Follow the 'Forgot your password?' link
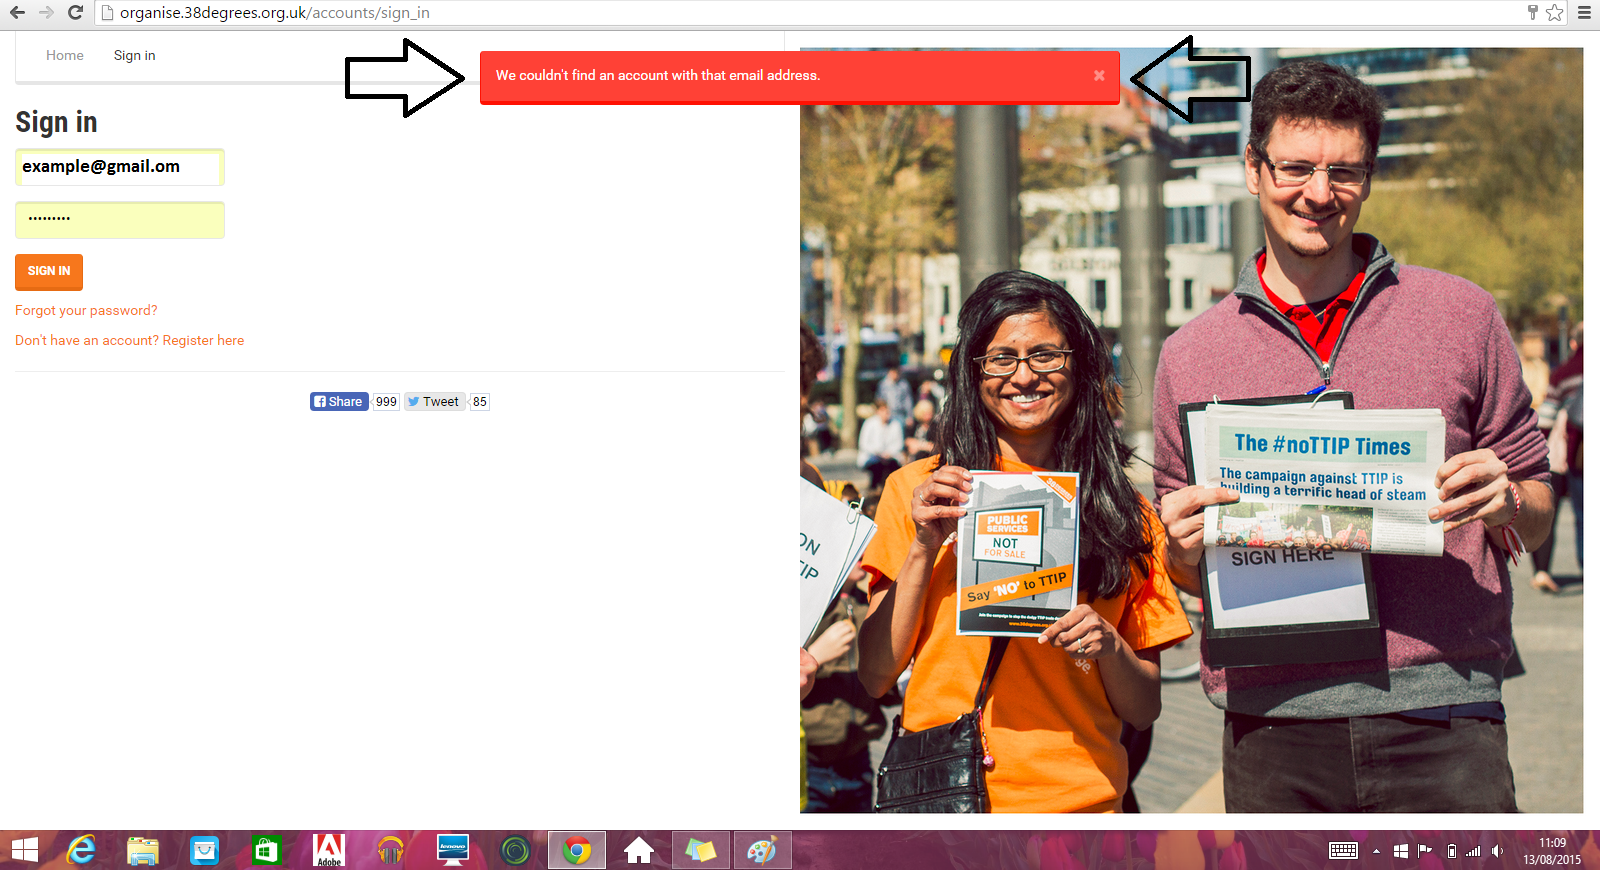1600x870 pixels. click(86, 311)
